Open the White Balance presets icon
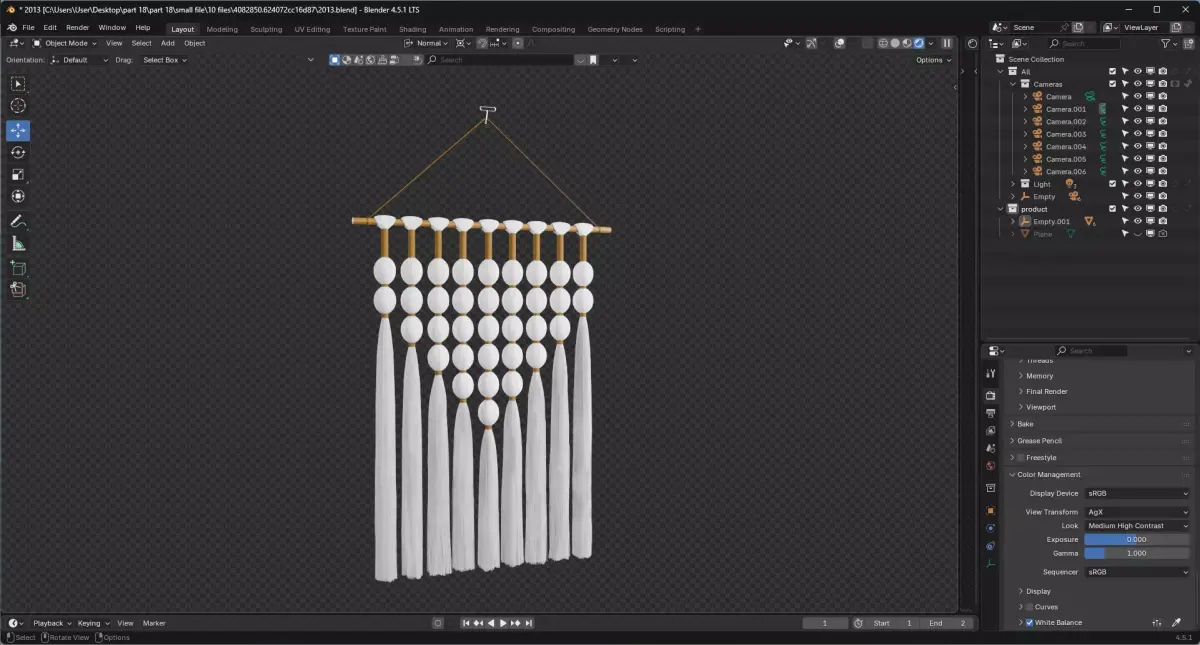Viewport: 1200px width, 645px height. click(1158, 622)
